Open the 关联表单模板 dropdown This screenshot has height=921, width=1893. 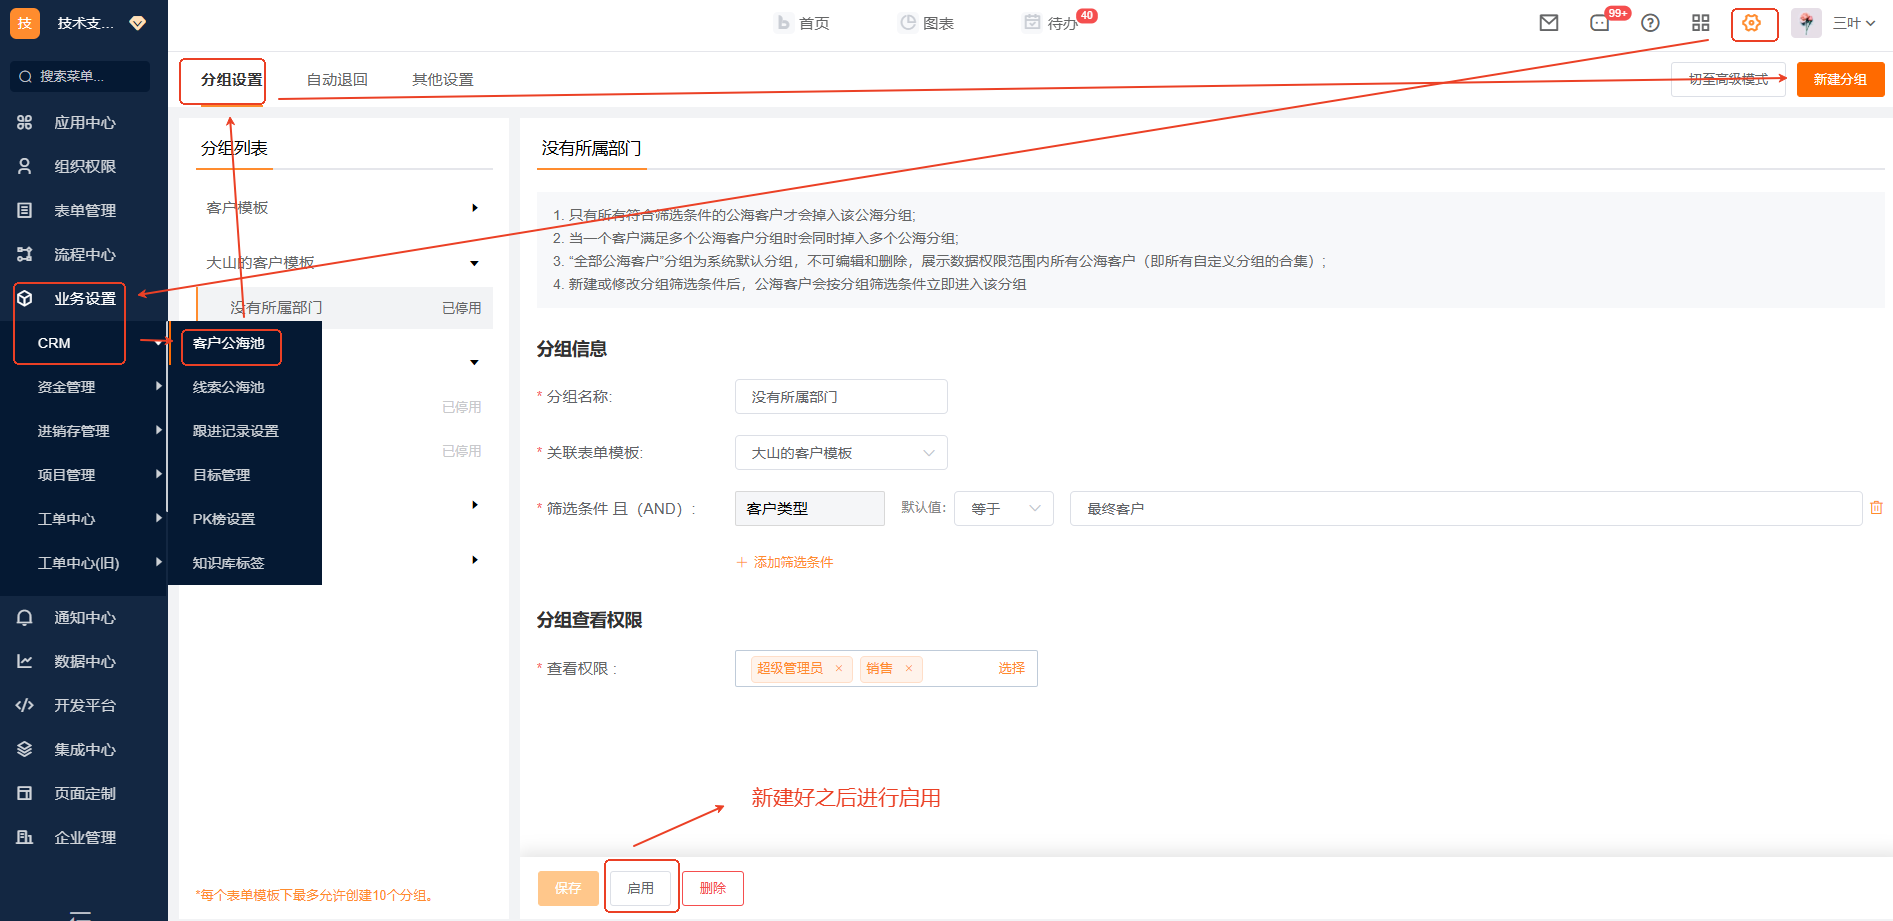pos(841,453)
